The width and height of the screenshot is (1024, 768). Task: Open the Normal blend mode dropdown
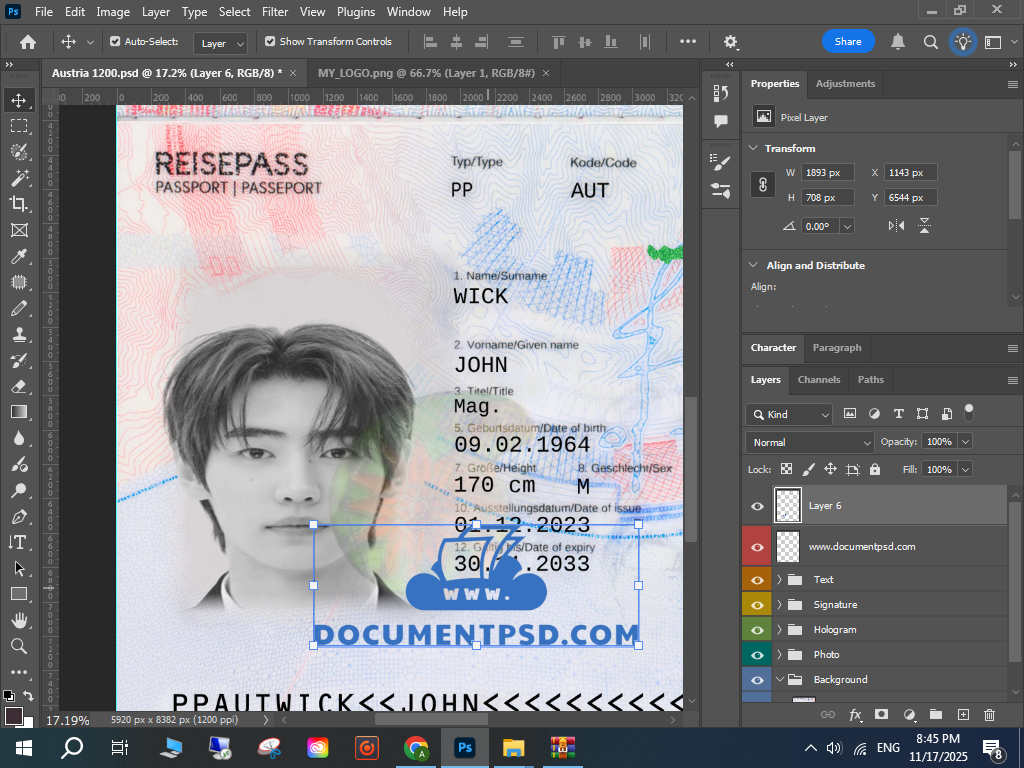[x=810, y=442]
